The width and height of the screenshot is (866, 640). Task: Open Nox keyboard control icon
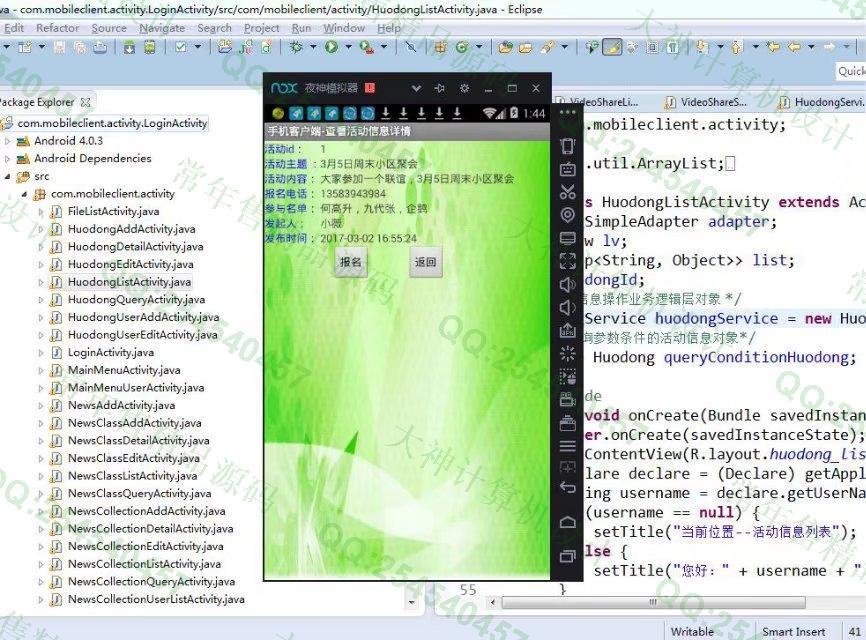click(568, 169)
